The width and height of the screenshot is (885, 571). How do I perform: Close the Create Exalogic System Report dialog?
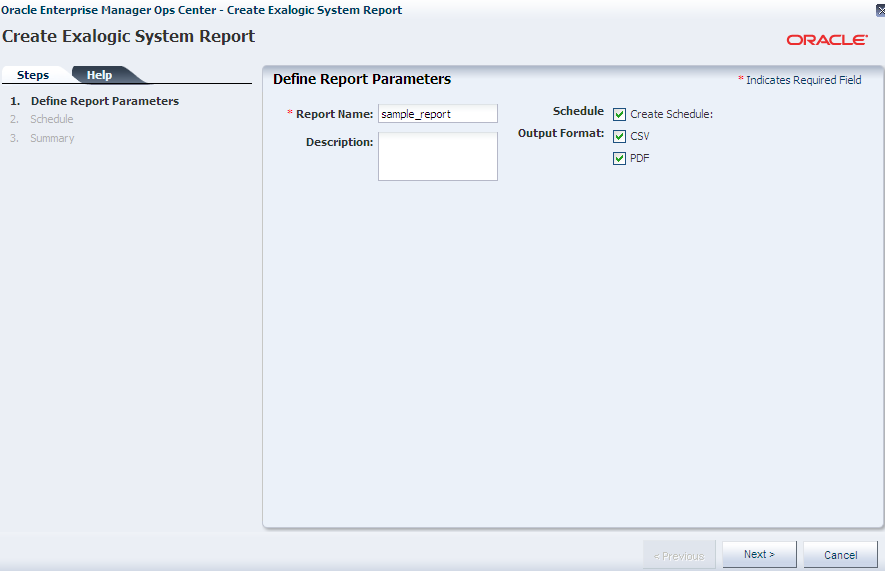[x=880, y=10]
